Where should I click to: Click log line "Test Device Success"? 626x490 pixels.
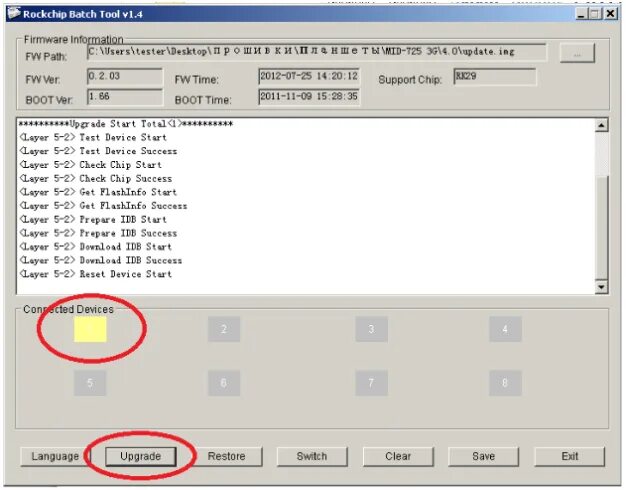pyautogui.click(x=98, y=151)
